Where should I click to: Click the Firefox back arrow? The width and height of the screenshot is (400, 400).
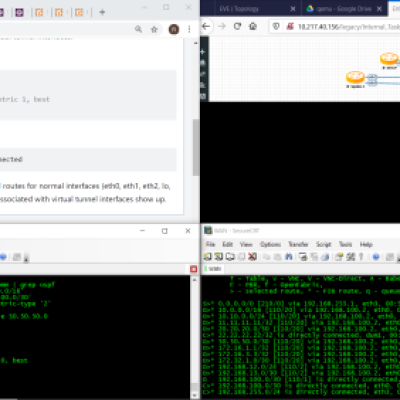tap(206, 26)
